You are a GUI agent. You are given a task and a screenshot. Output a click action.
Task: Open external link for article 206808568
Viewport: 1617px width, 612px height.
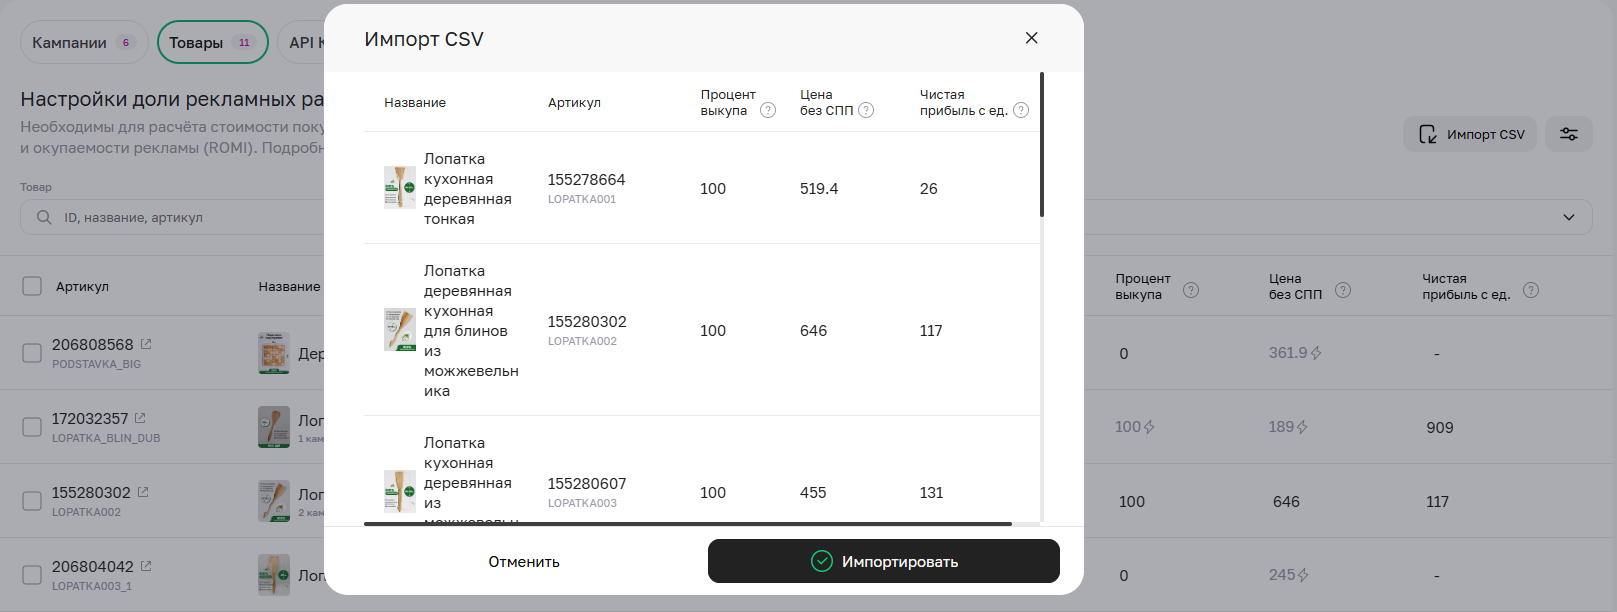coord(146,344)
